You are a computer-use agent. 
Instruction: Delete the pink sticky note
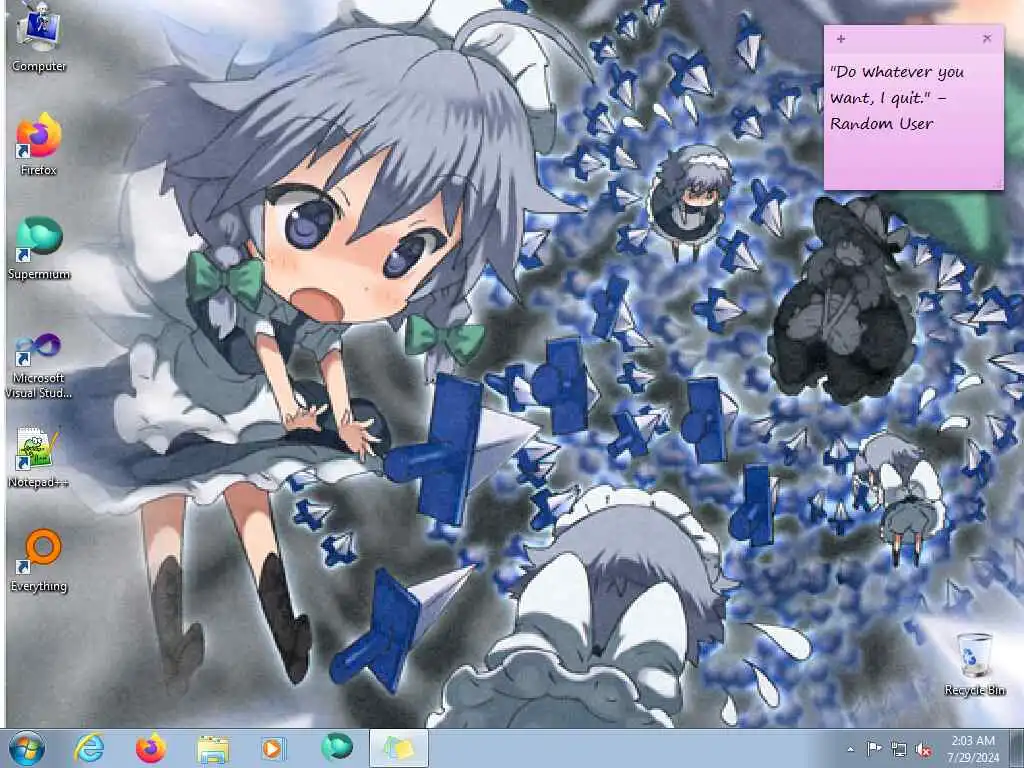[987, 39]
